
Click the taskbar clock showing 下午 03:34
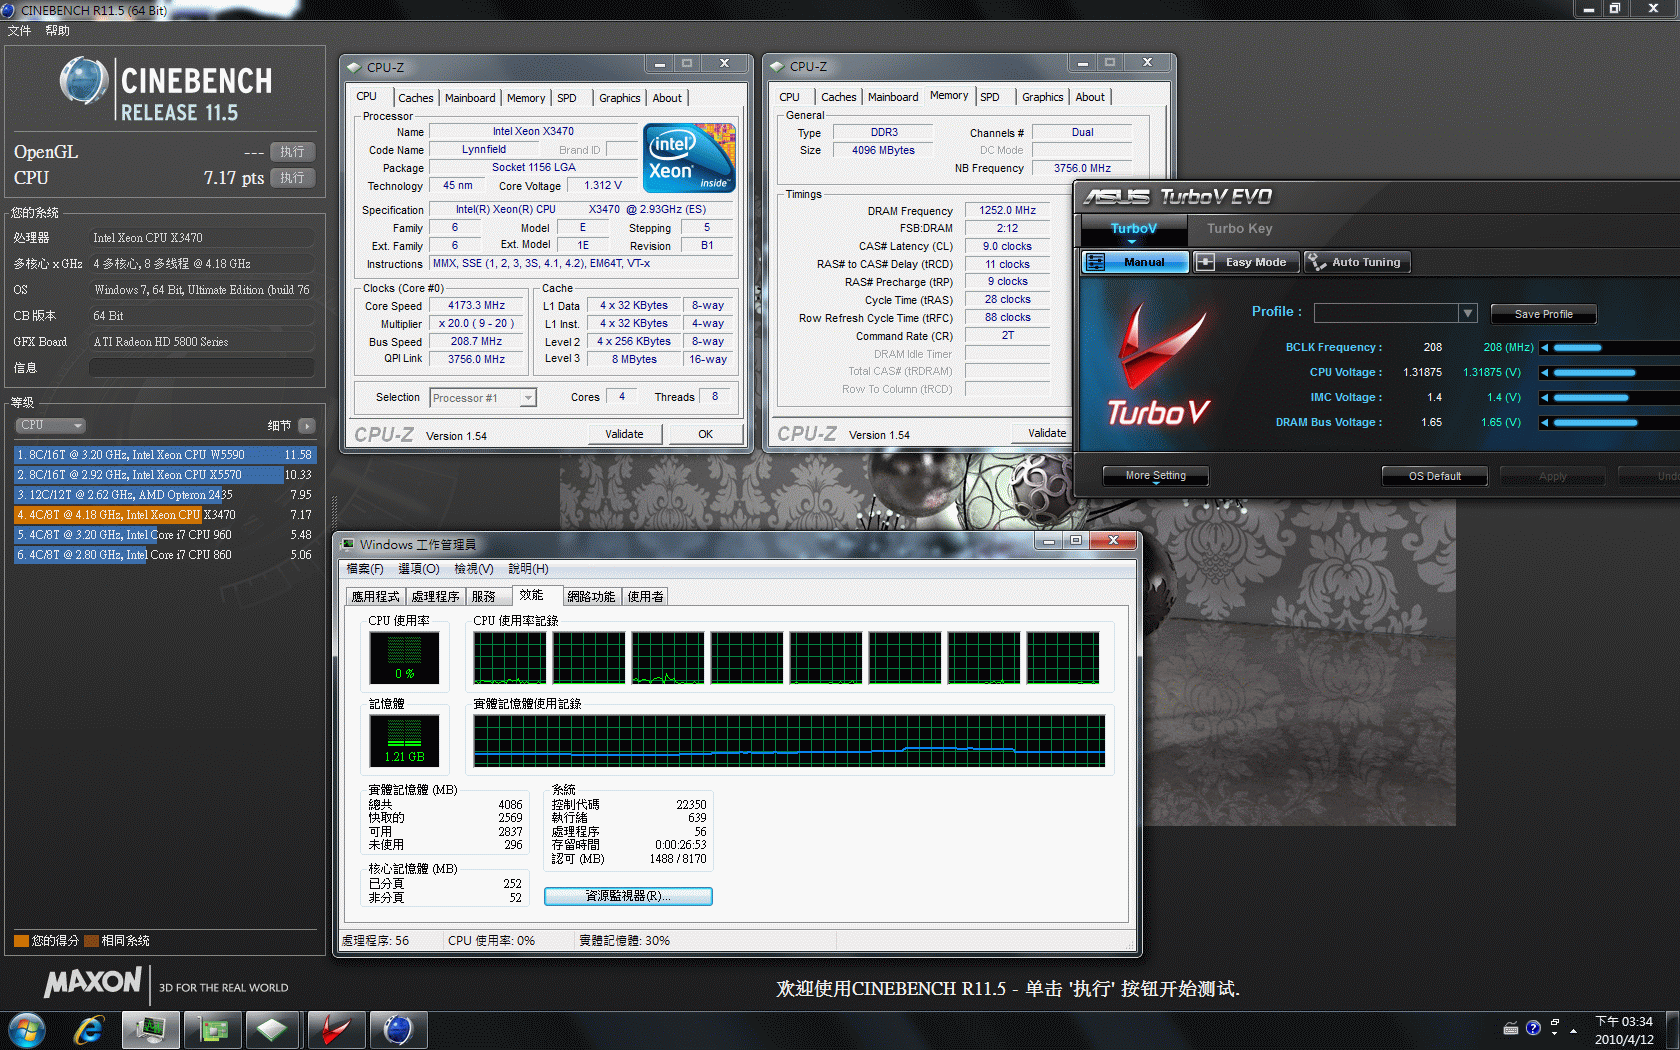click(x=1624, y=1030)
